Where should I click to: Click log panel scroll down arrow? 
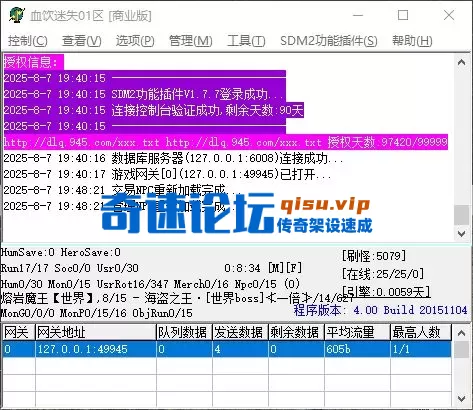(462, 233)
